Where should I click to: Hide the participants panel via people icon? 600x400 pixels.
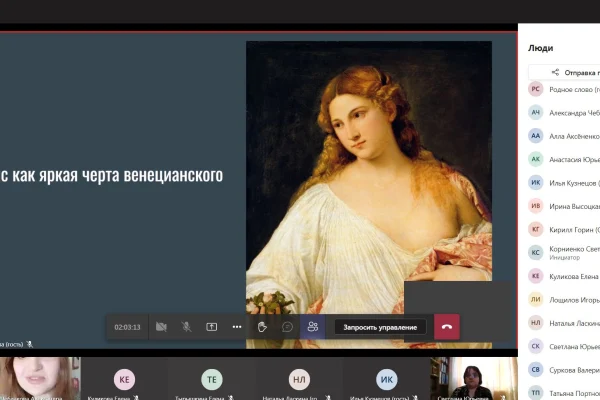[313, 326]
